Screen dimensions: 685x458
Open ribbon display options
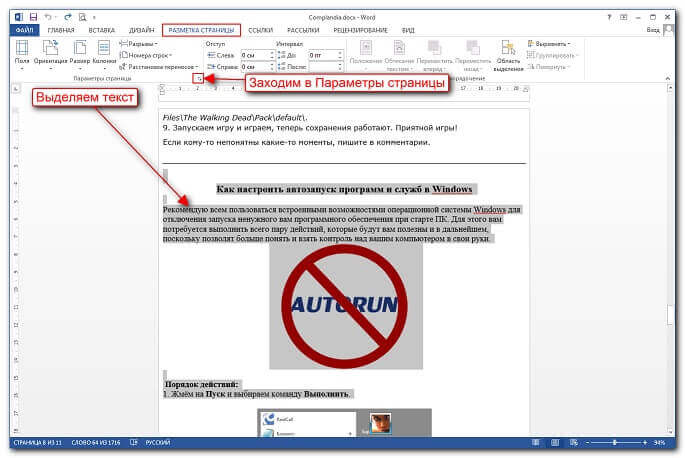623,17
